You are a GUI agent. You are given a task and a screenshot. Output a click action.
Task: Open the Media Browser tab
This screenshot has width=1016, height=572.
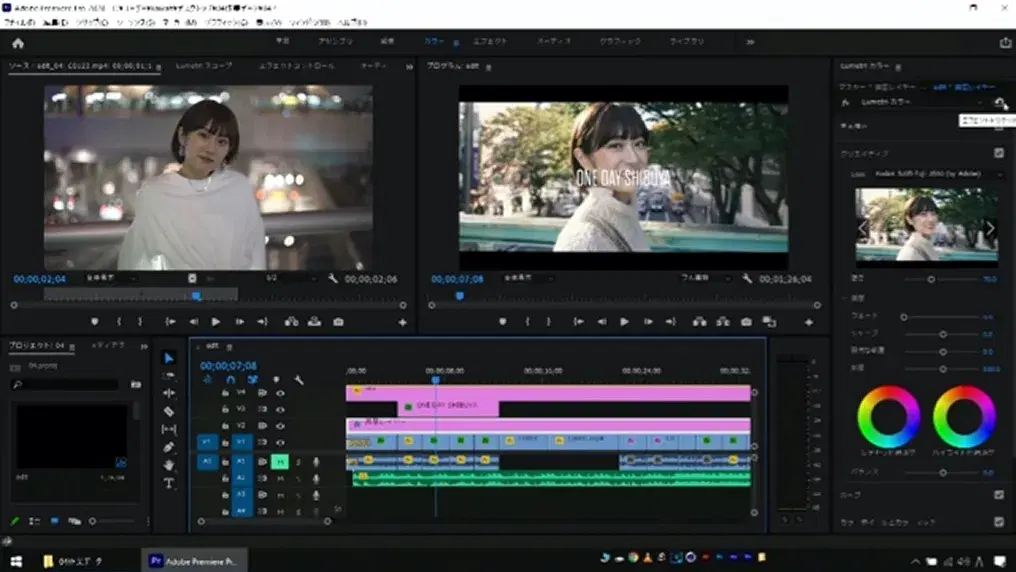point(108,346)
